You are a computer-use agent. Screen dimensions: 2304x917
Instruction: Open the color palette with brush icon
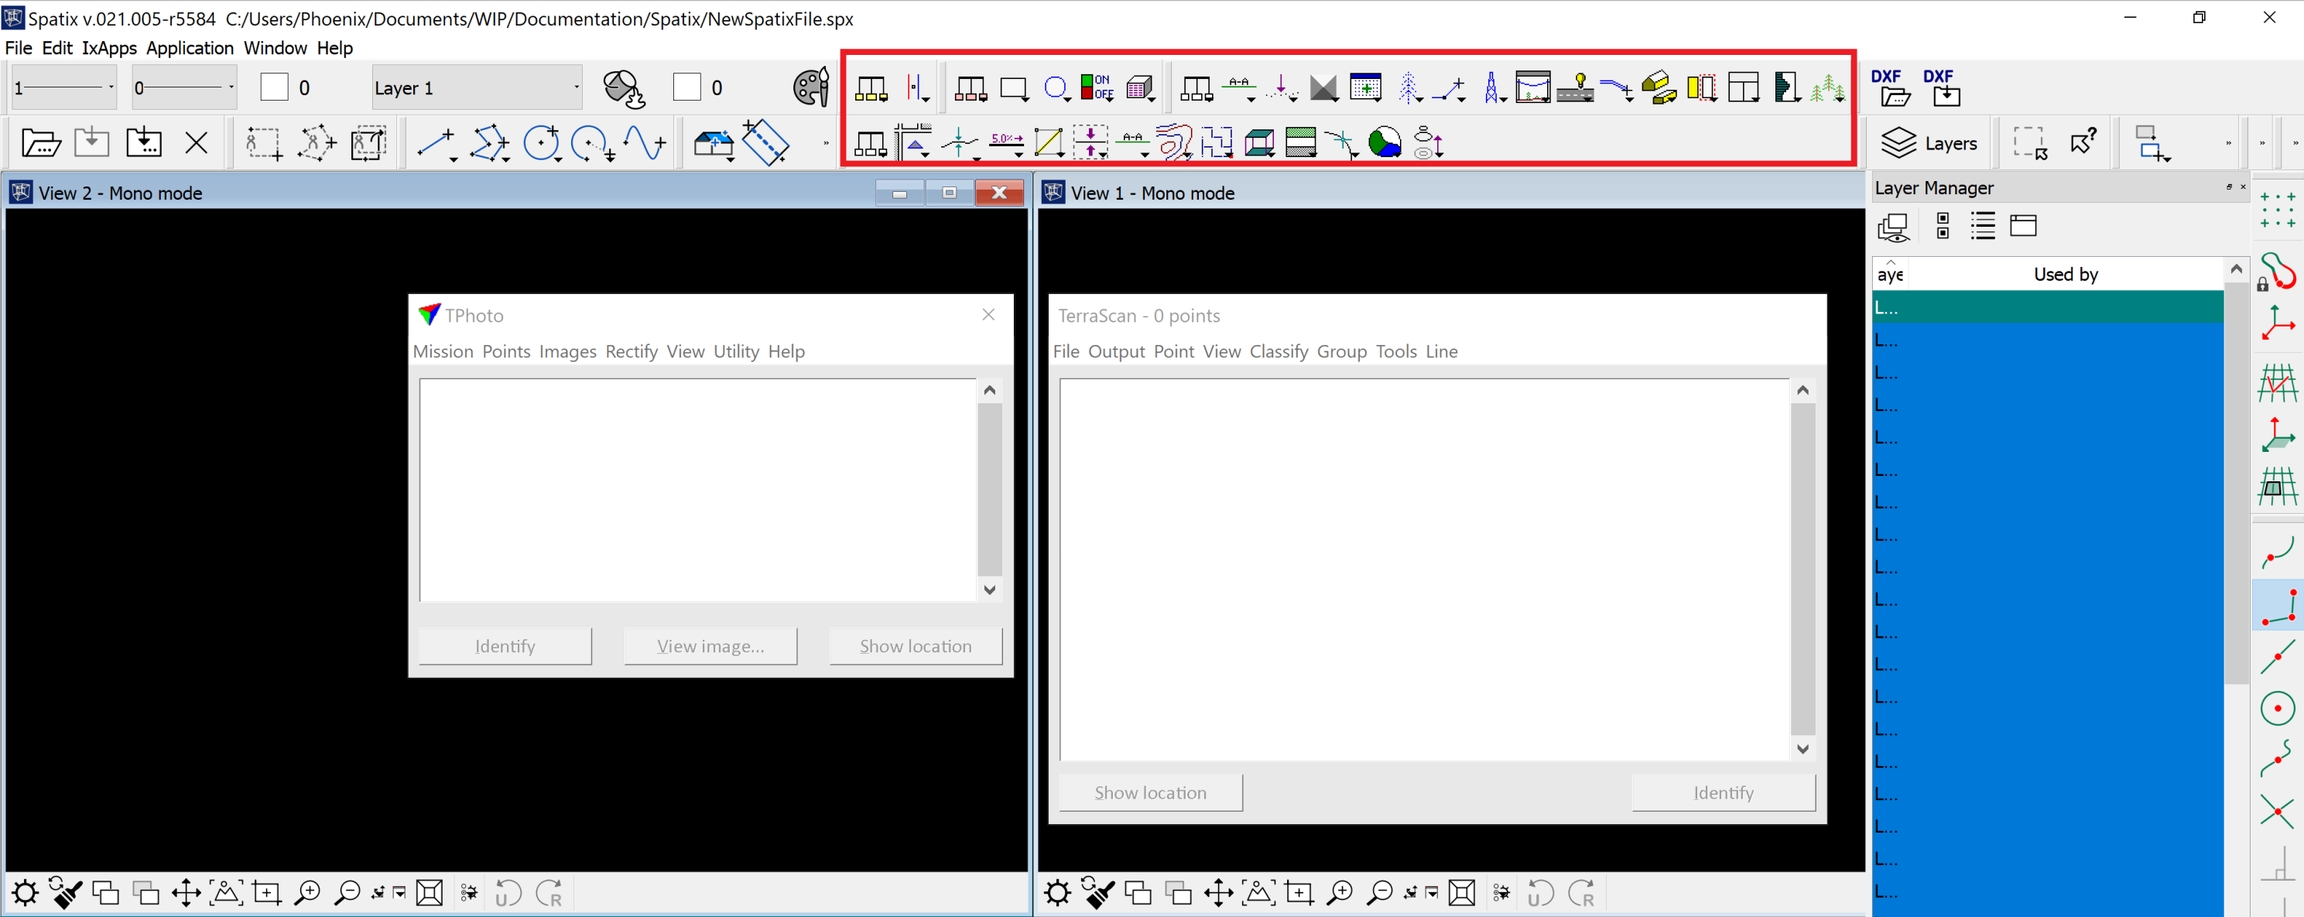click(x=810, y=88)
